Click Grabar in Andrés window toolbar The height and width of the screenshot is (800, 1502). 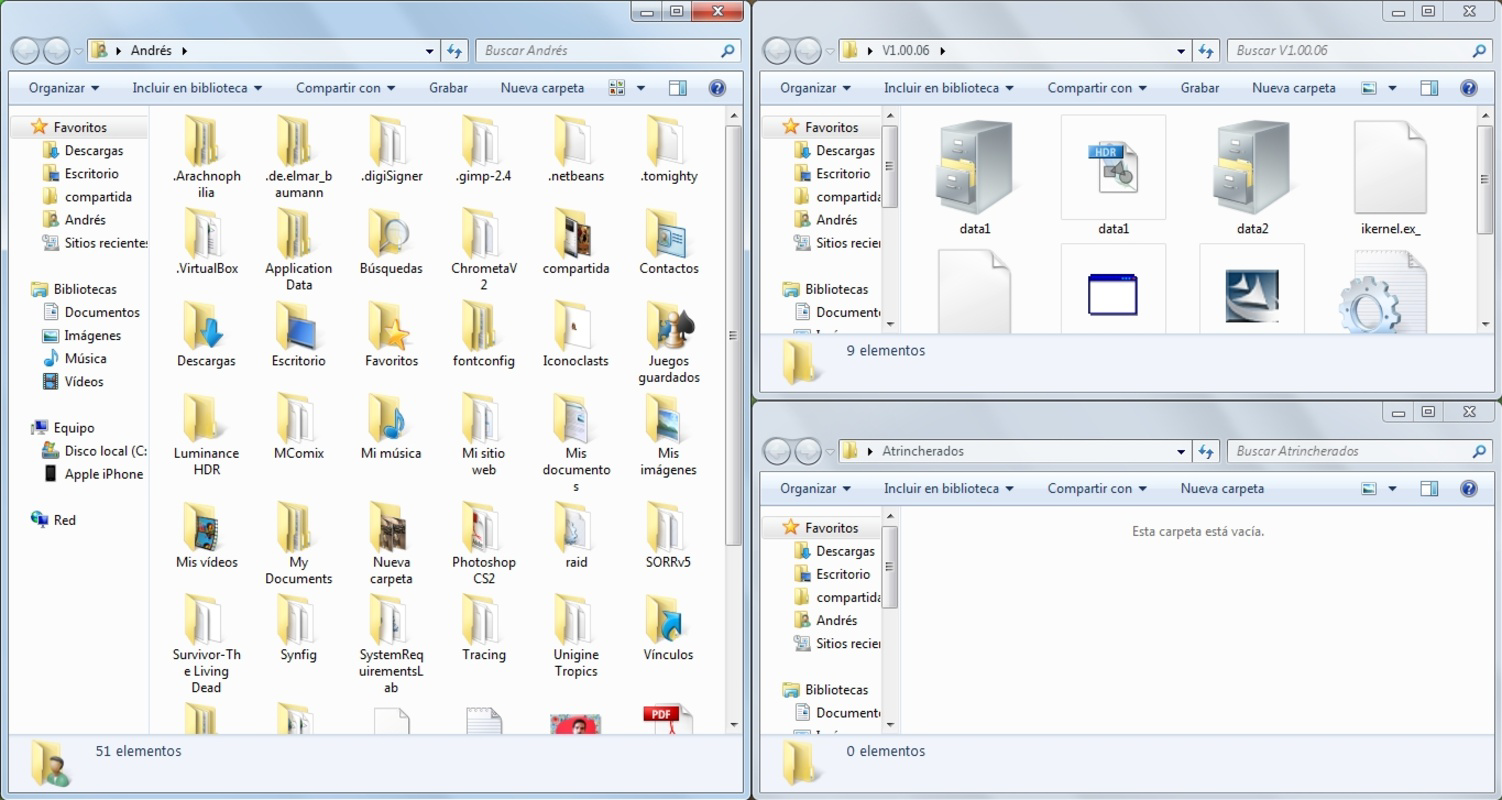tap(448, 88)
